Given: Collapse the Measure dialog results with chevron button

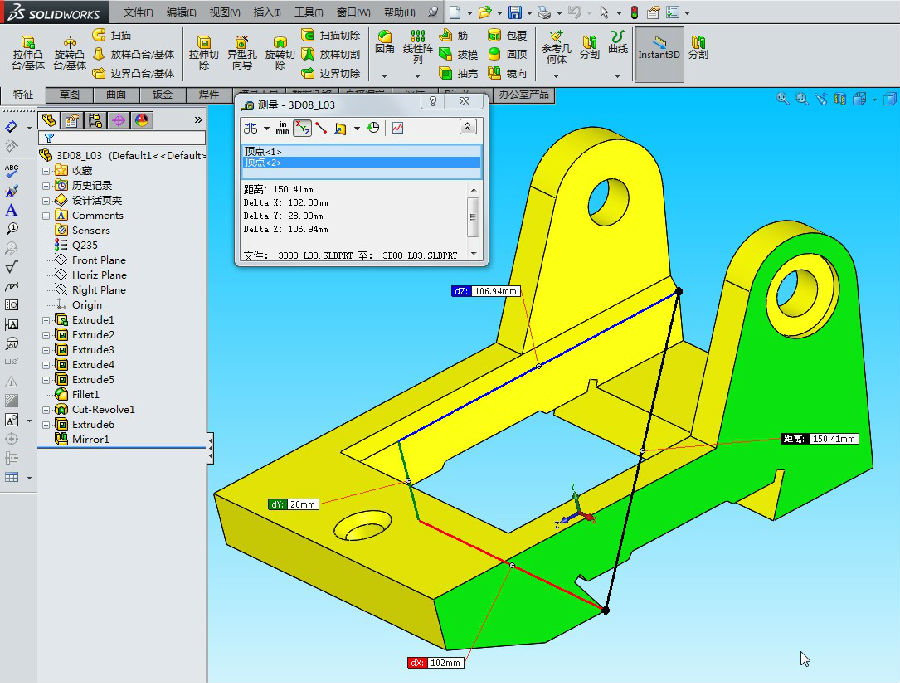Looking at the screenshot, I should tap(467, 127).
